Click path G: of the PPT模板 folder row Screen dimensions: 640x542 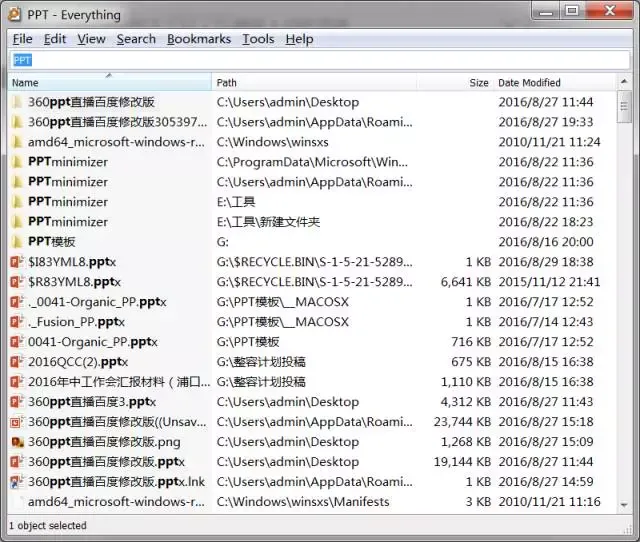point(222,242)
